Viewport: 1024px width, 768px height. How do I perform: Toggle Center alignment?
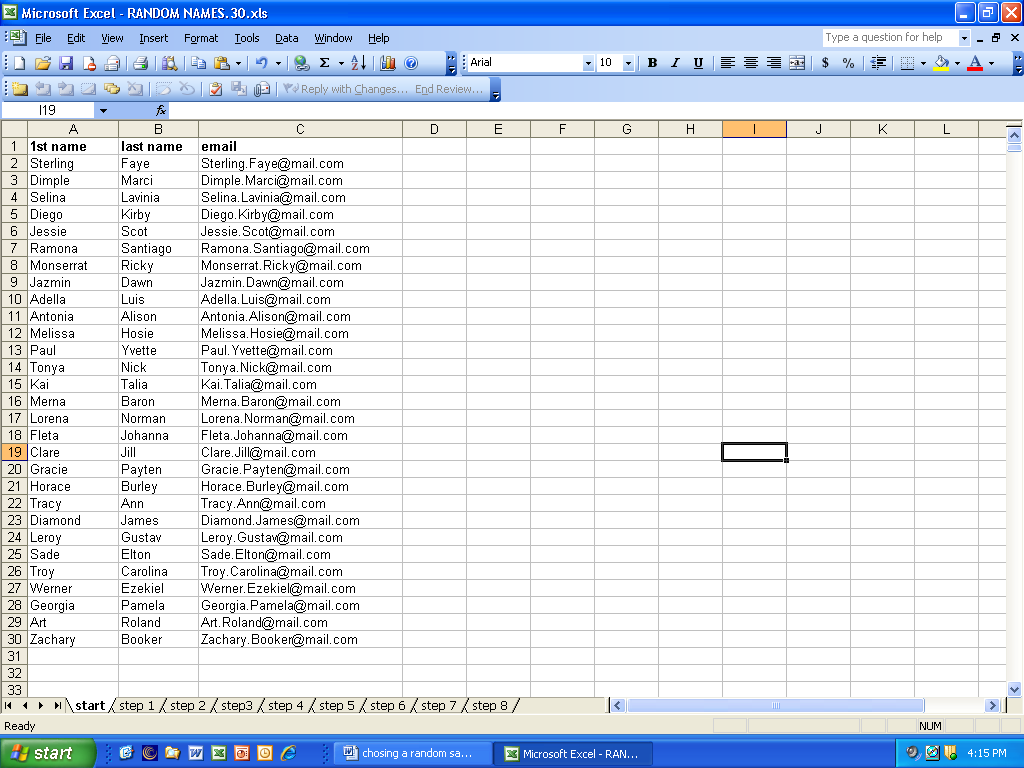tap(751, 63)
